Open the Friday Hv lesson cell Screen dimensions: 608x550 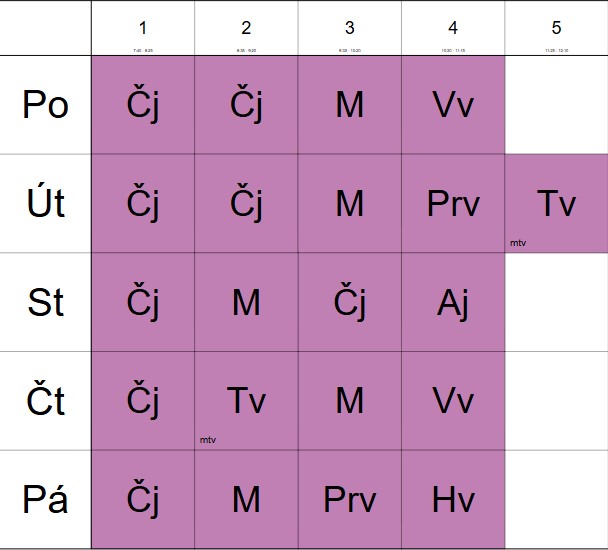[x=453, y=499]
